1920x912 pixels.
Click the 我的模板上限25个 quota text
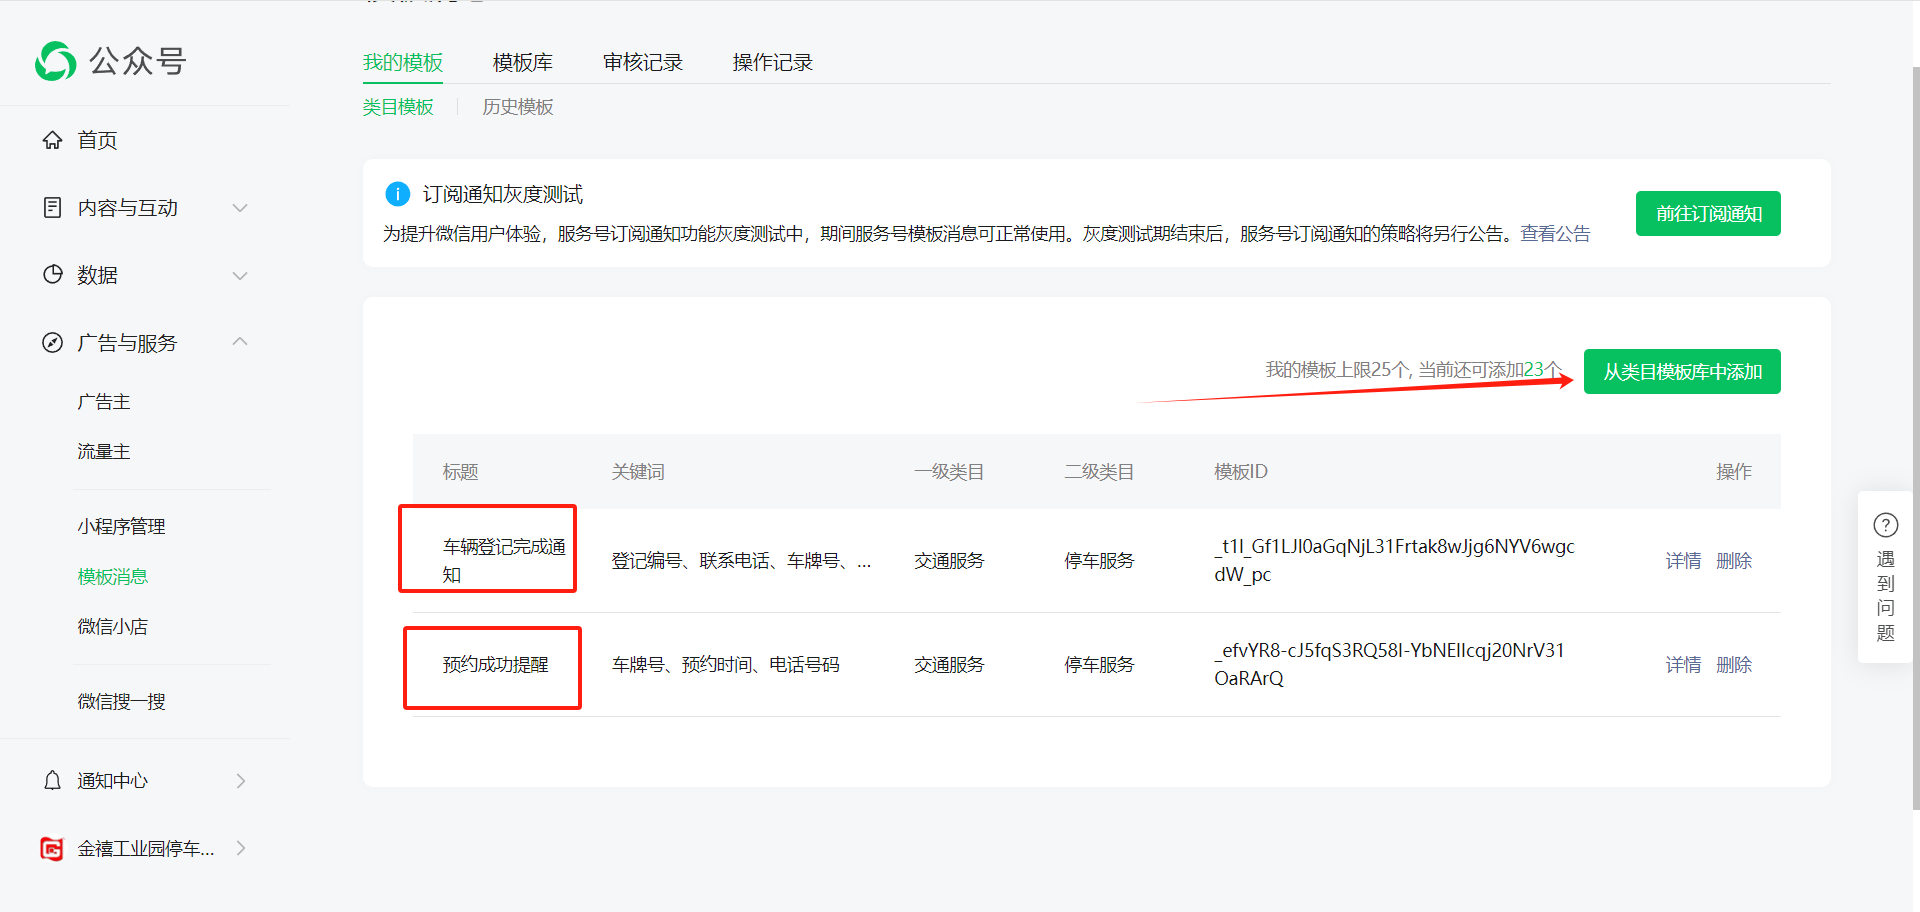coord(1412,370)
